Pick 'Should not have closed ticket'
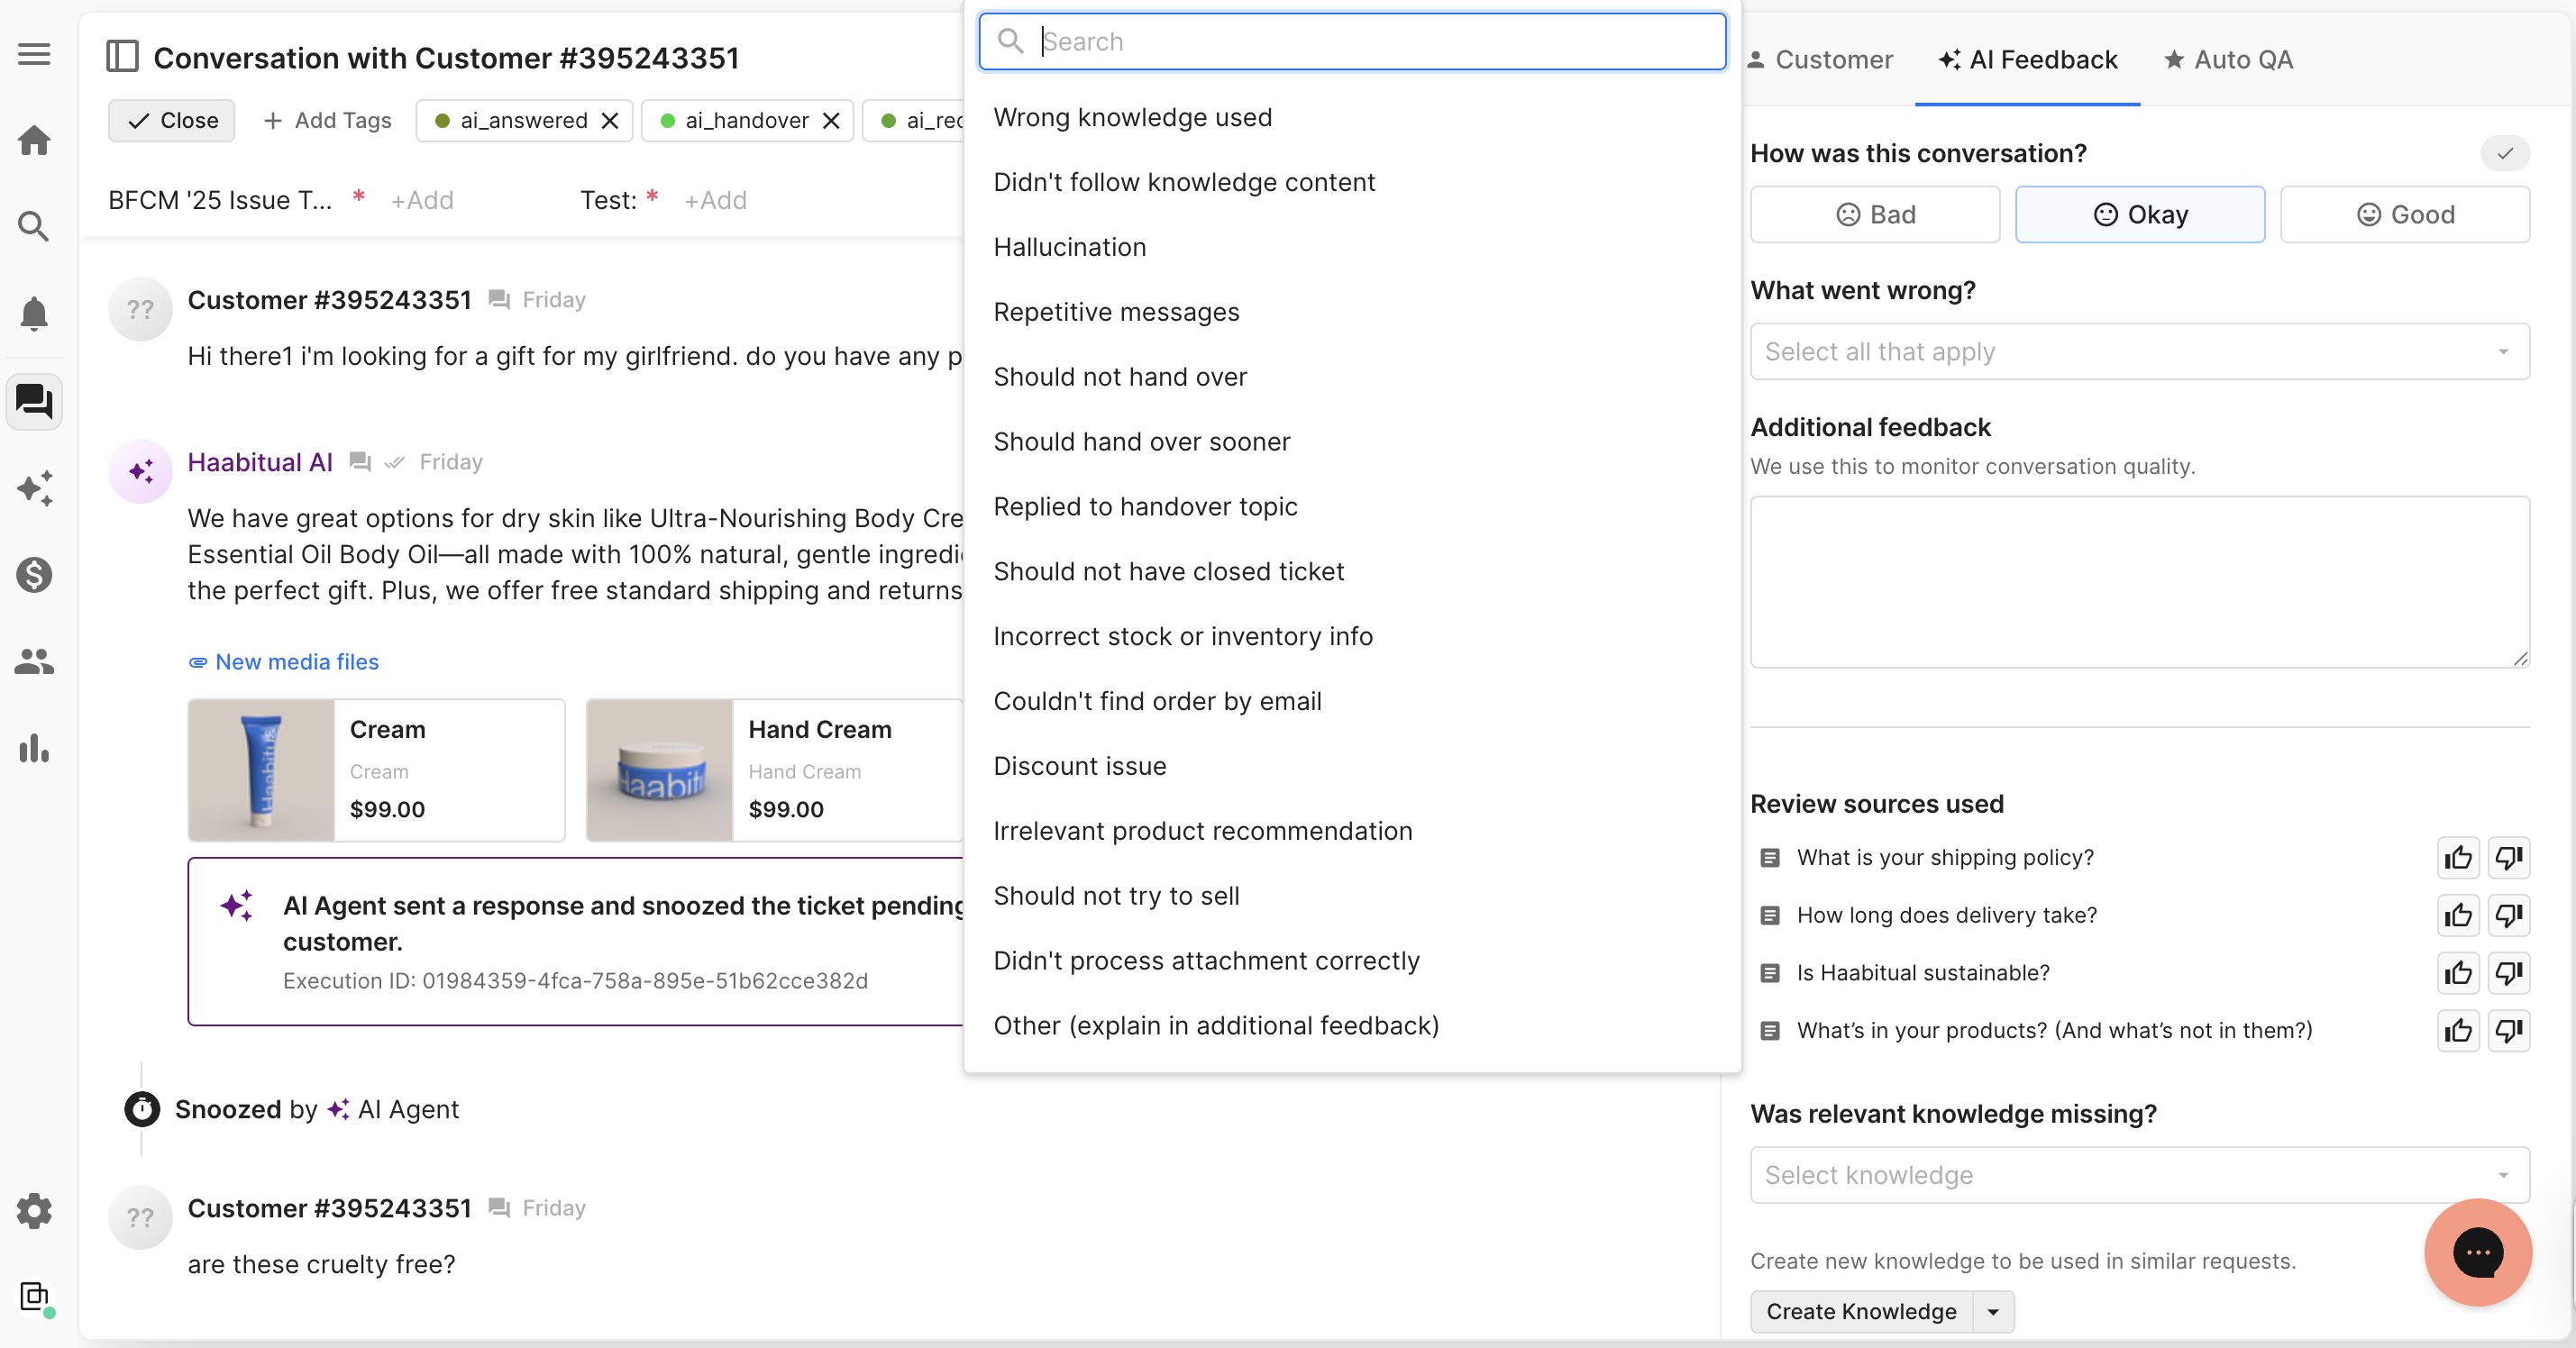 point(1352,572)
